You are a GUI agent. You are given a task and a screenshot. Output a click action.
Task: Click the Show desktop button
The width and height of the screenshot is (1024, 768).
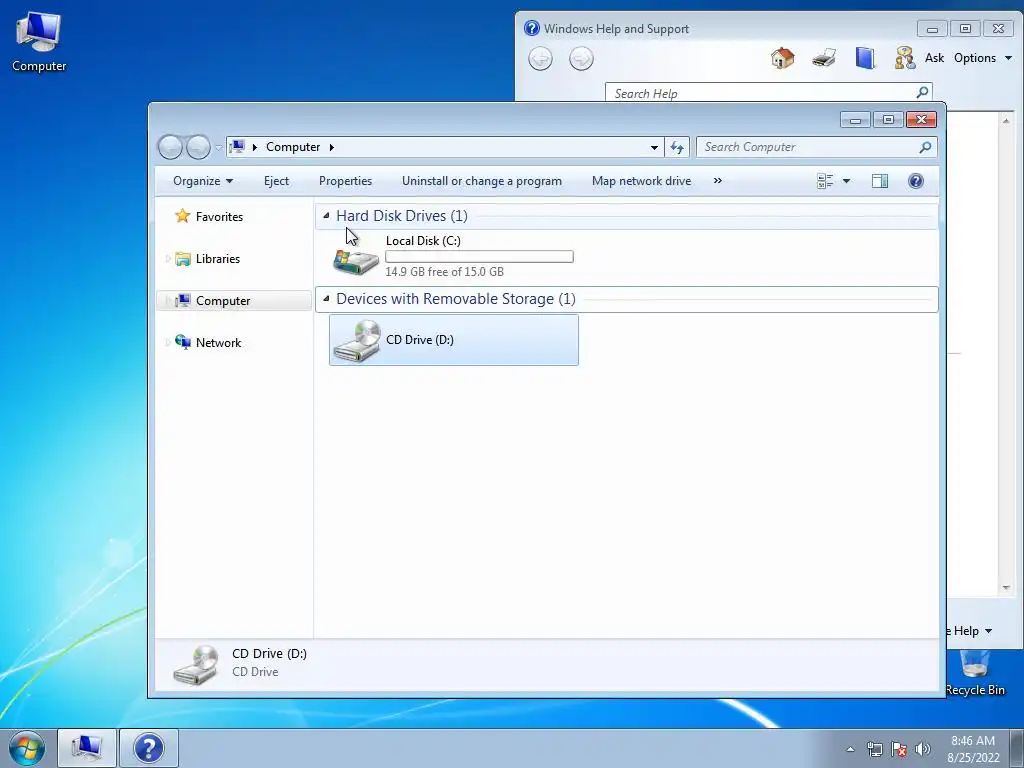1017,748
